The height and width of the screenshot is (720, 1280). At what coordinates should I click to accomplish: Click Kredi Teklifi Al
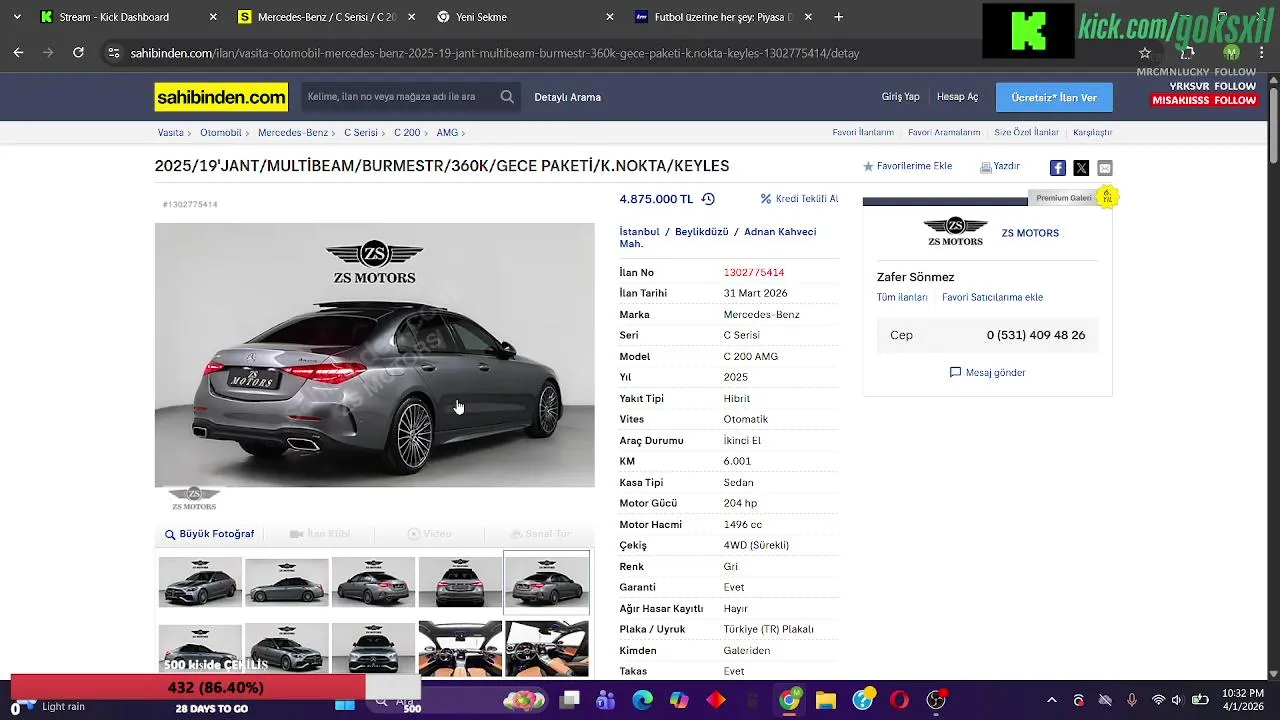(799, 199)
